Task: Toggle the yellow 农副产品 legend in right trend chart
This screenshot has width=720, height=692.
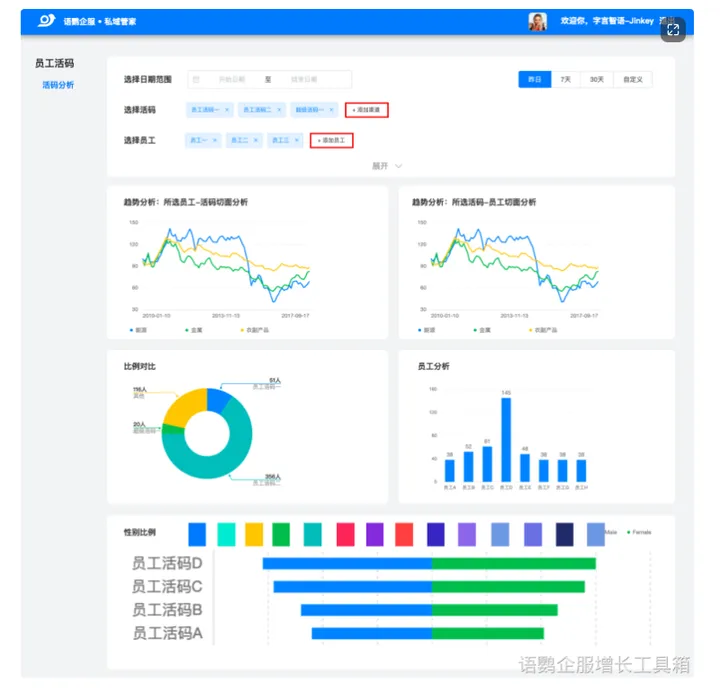Action: point(539,329)
